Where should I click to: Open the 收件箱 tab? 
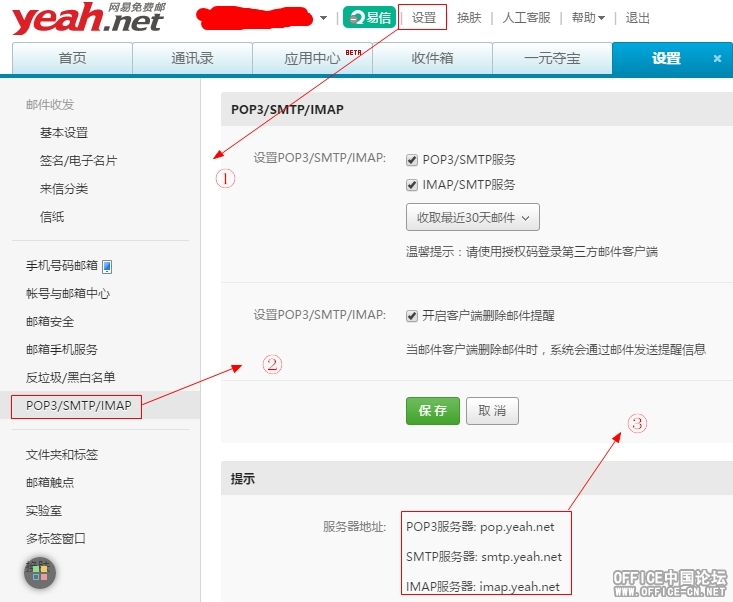point(432,58)
